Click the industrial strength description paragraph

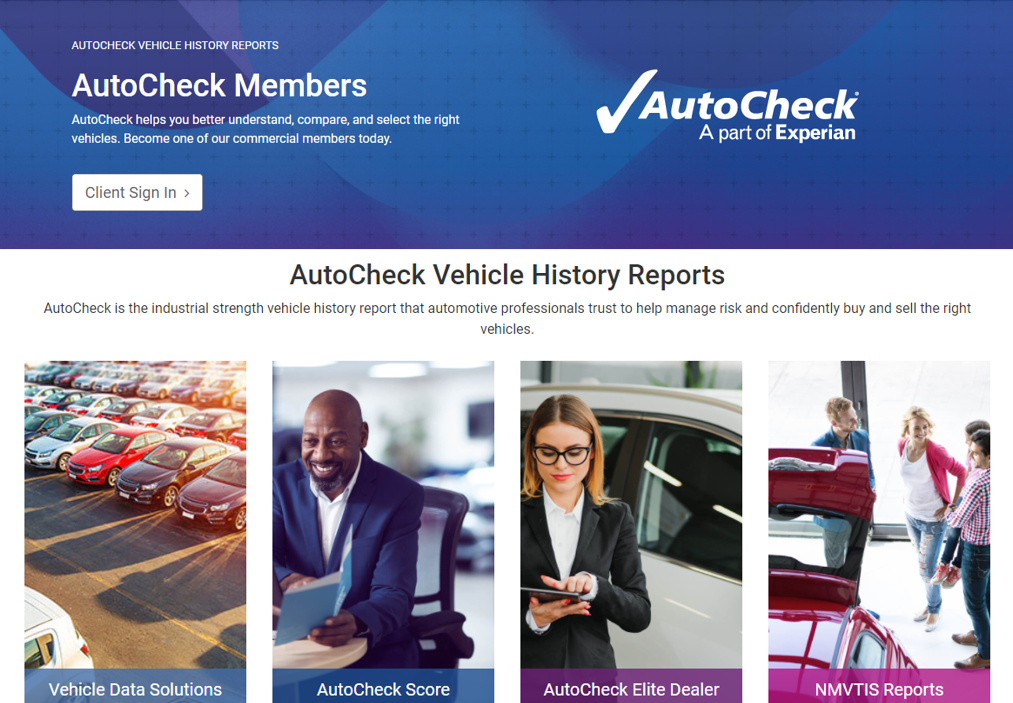[x=507, y=319]
